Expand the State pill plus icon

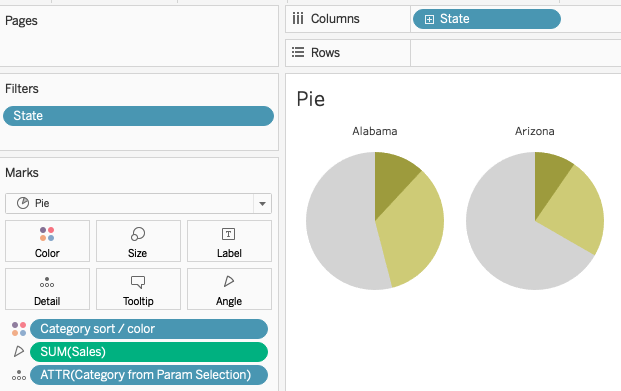click(429, 19)
